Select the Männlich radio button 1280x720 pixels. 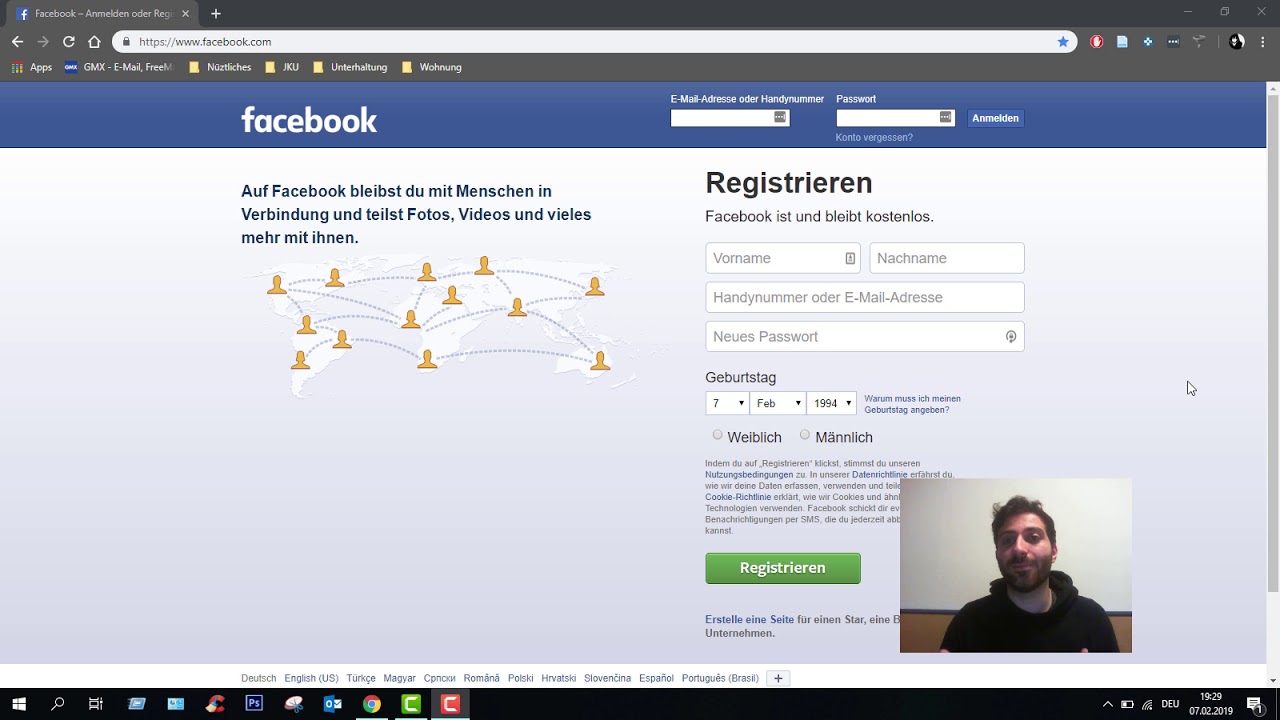[805, 435]
